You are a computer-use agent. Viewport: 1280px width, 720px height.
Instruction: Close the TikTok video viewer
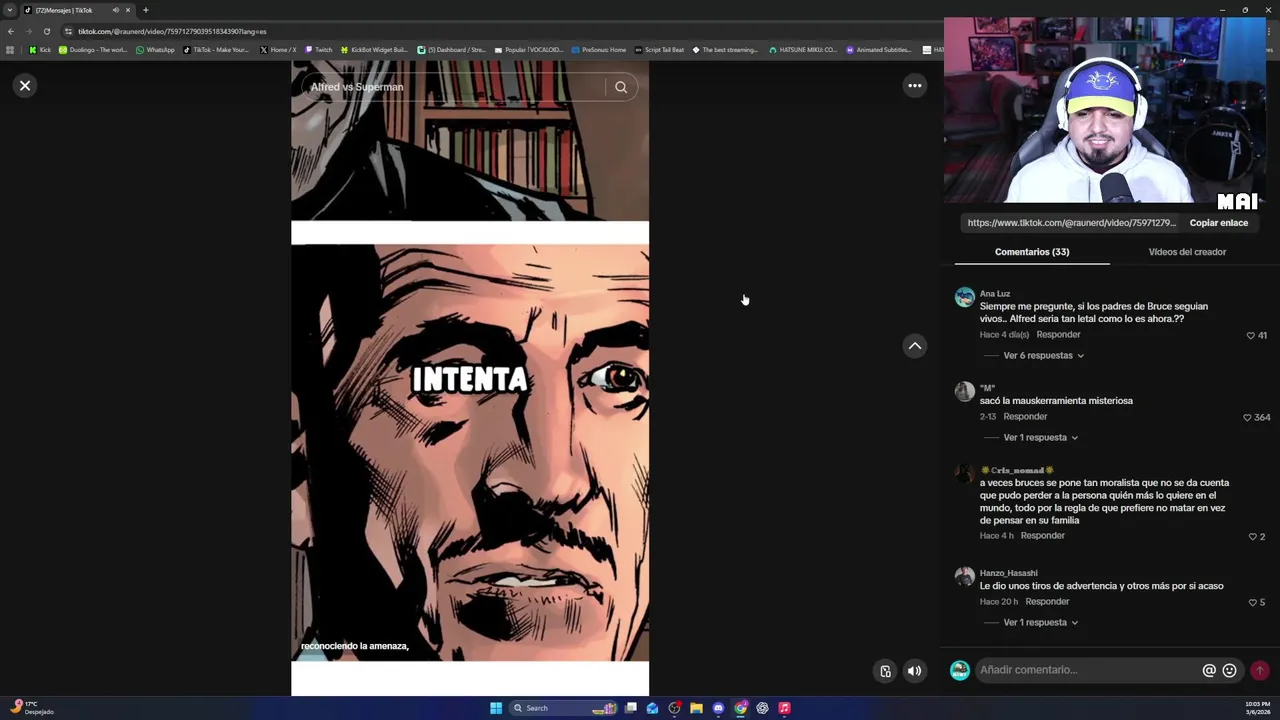(x=25, y=86)
